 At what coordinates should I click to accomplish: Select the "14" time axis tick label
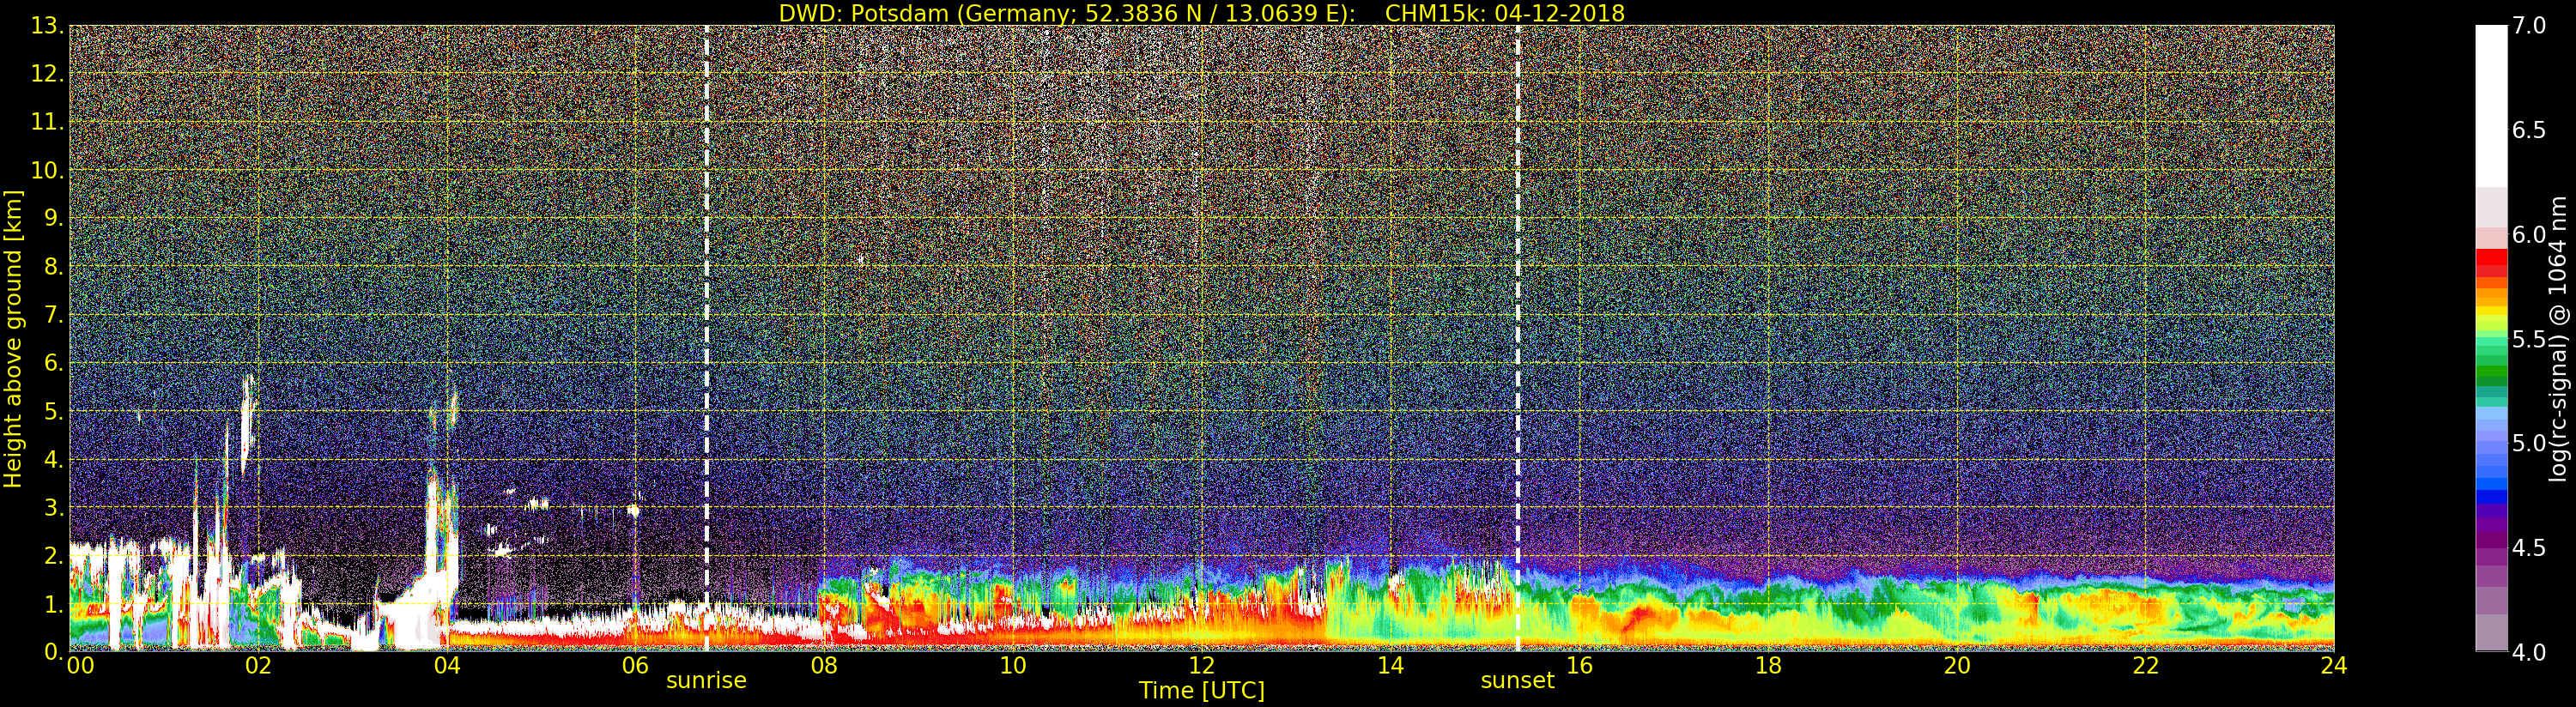pyautogui.click(x=1390, y=666)
